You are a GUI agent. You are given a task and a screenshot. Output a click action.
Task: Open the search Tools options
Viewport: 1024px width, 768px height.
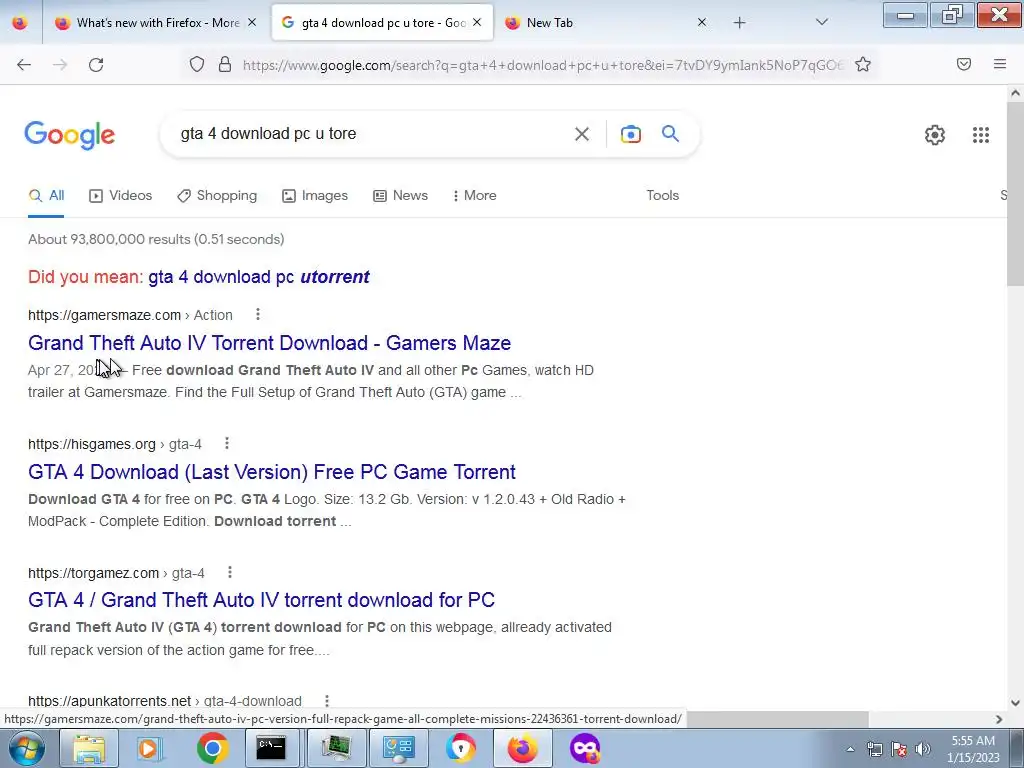pyautogui.click(x=662, y=195)
